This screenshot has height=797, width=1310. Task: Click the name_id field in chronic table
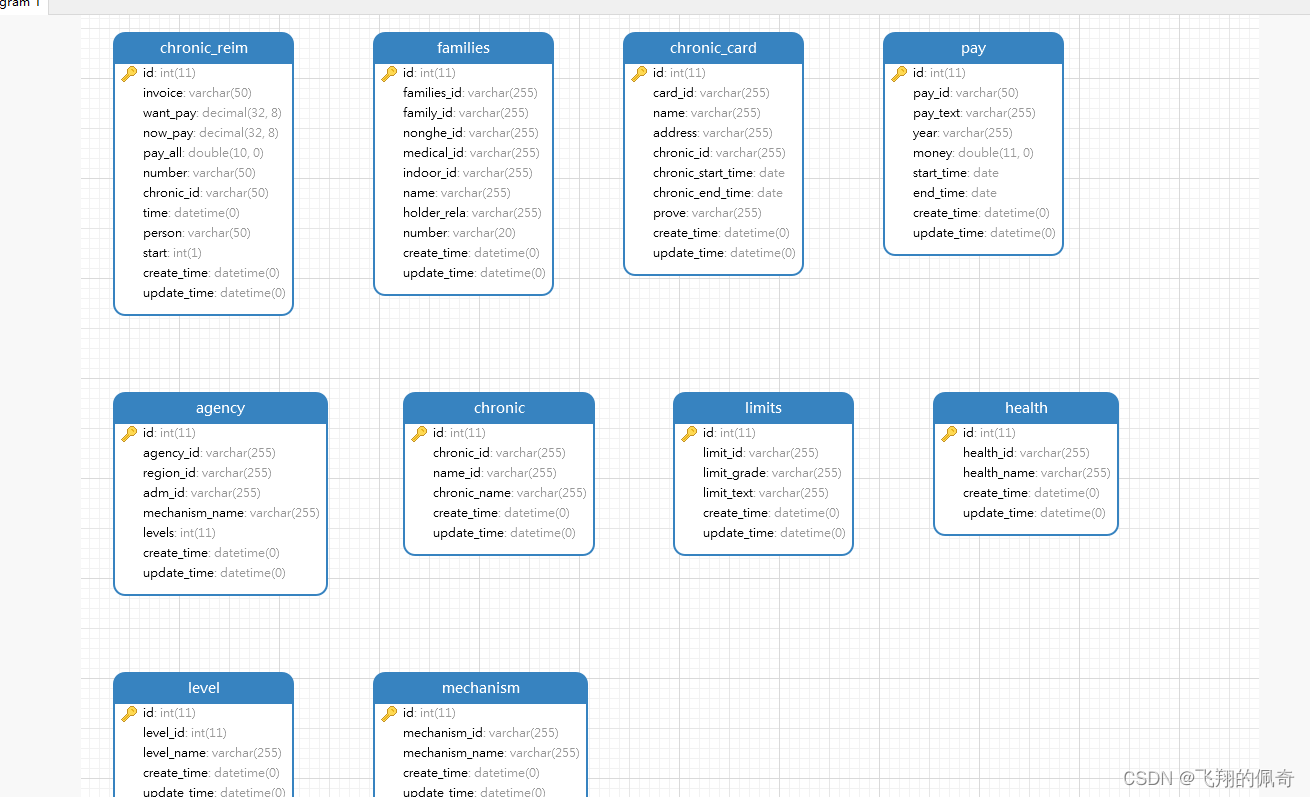[x=495, y=473]
